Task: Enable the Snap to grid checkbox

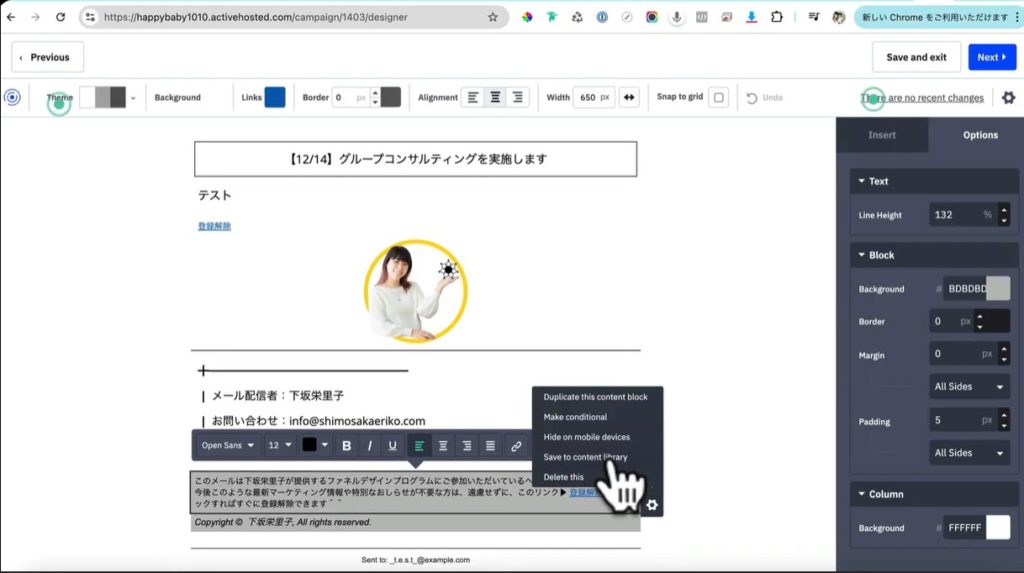Action: 719,97
